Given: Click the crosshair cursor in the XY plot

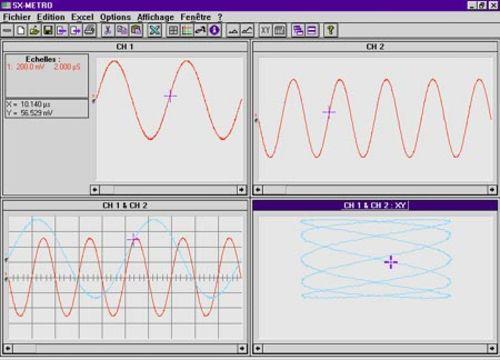Looking at the screenshot, I should click(x=391, y=262).
